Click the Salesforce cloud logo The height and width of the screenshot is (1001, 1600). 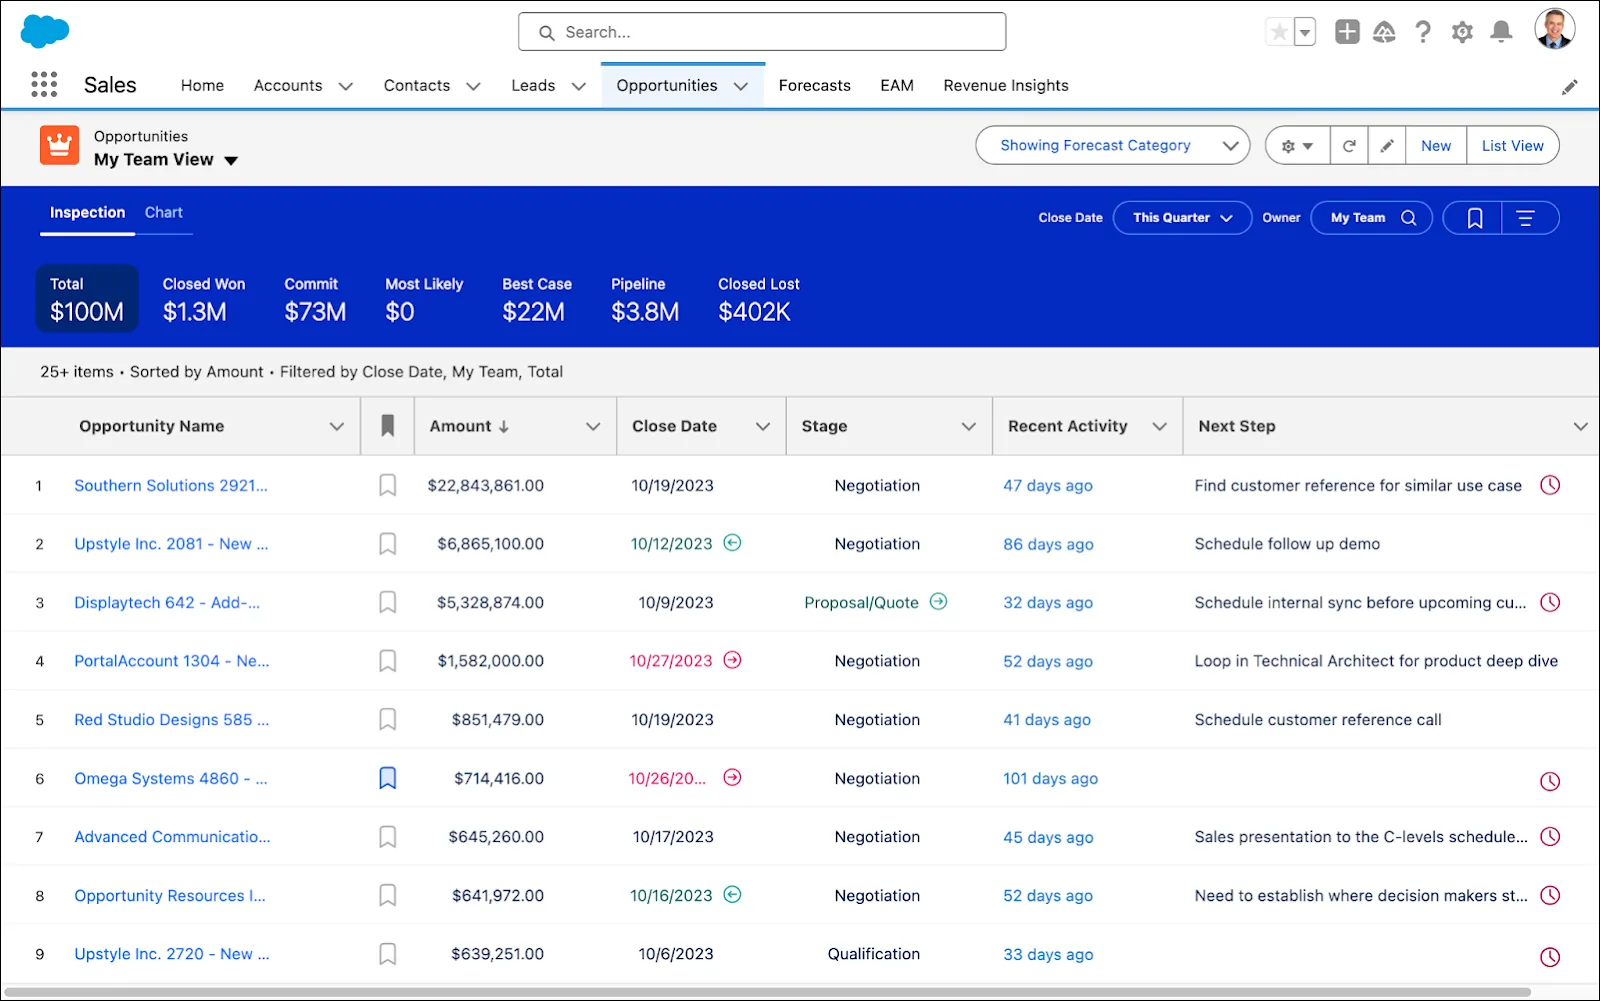45,31
